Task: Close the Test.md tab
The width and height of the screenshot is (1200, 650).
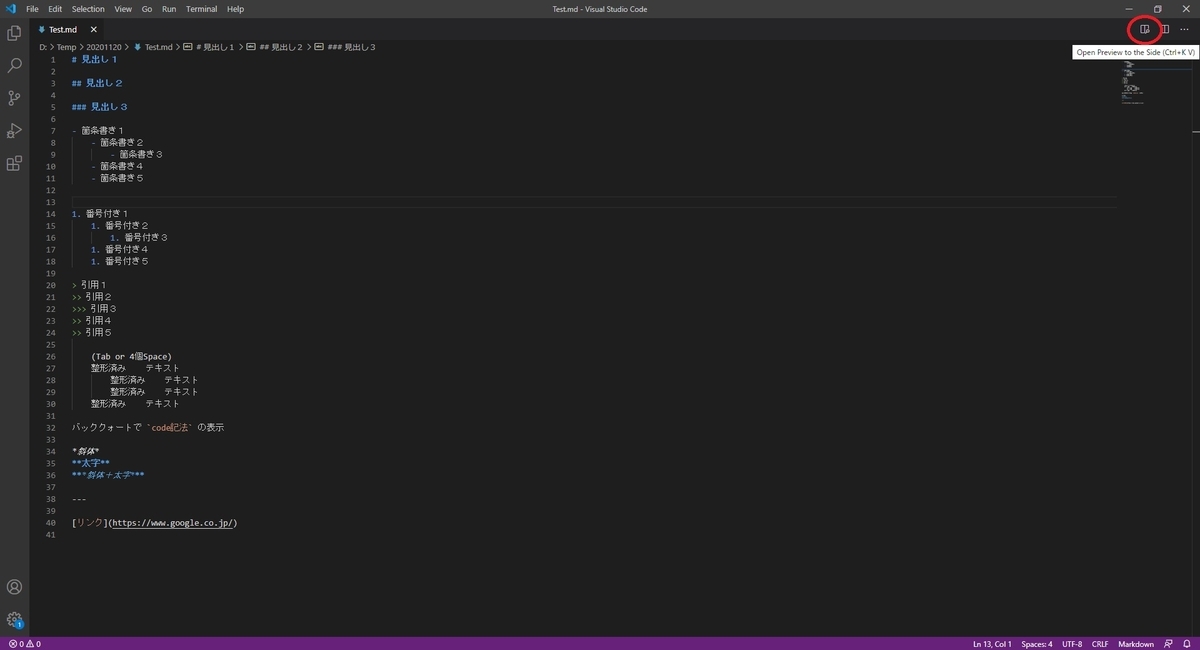Action: [x=96, y=30]
